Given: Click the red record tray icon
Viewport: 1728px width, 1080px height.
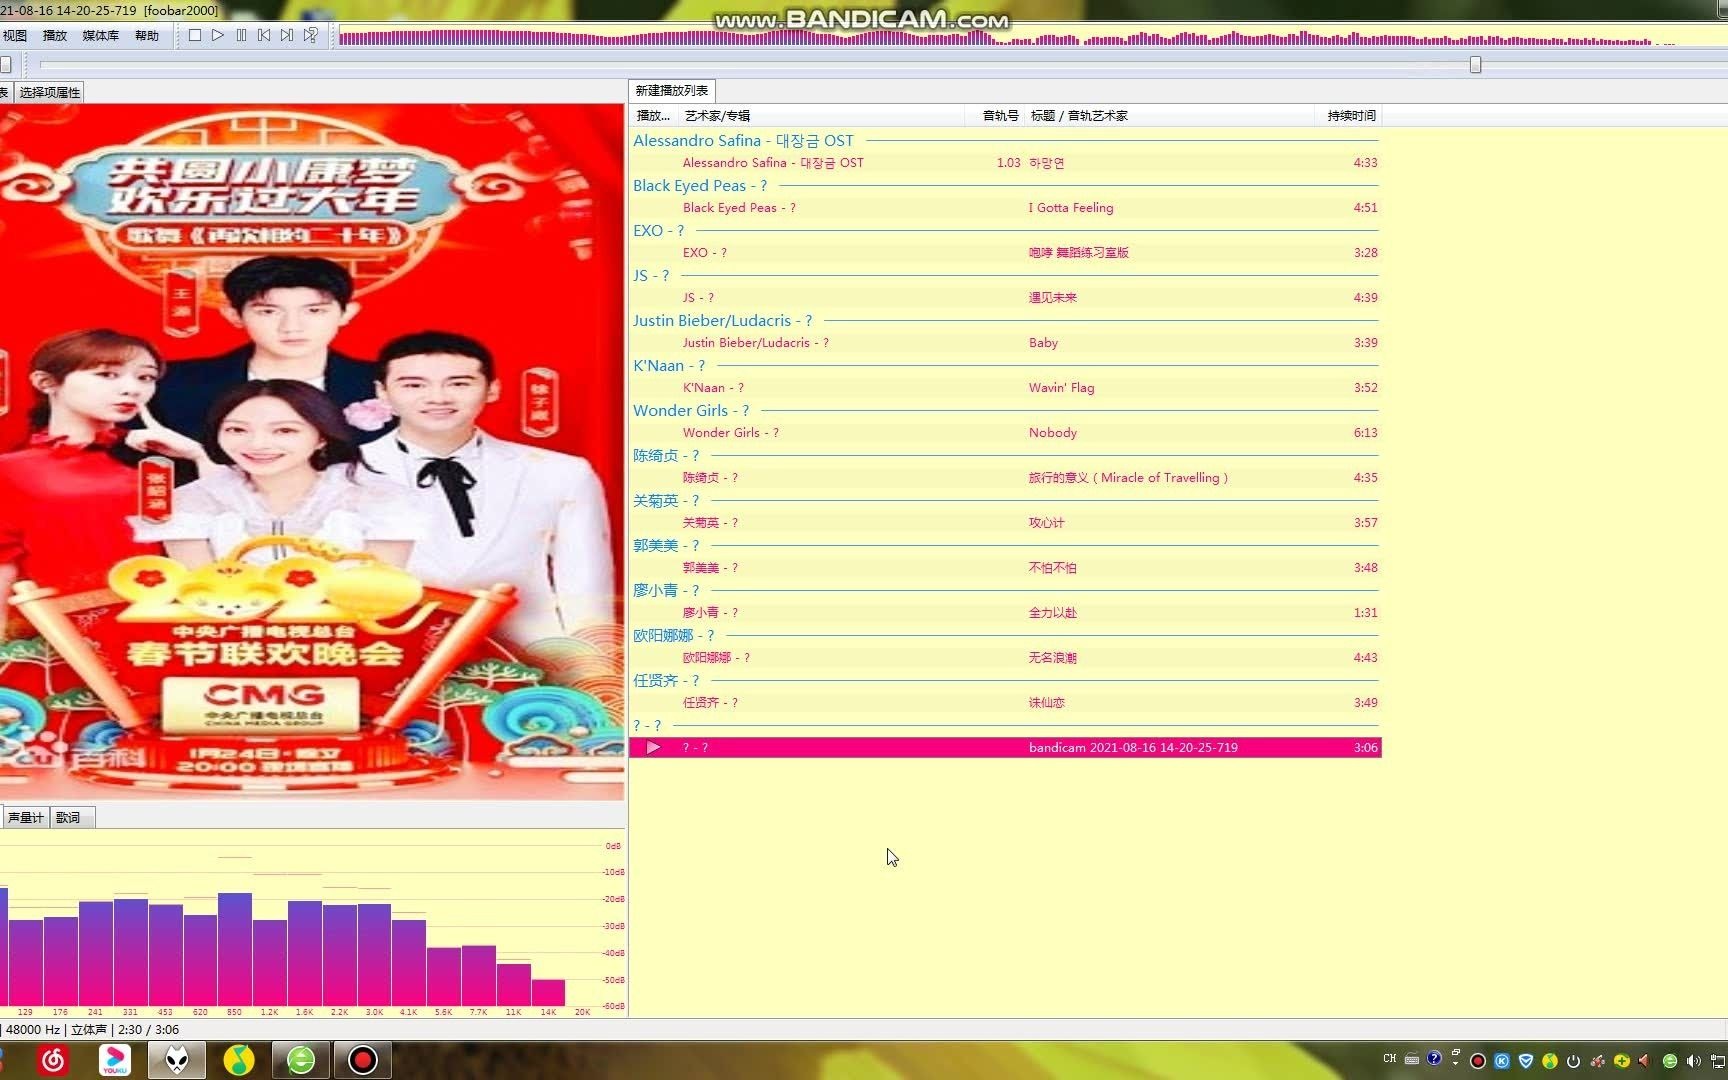Looking at the screenshot, I should tap(1478, 1061).
